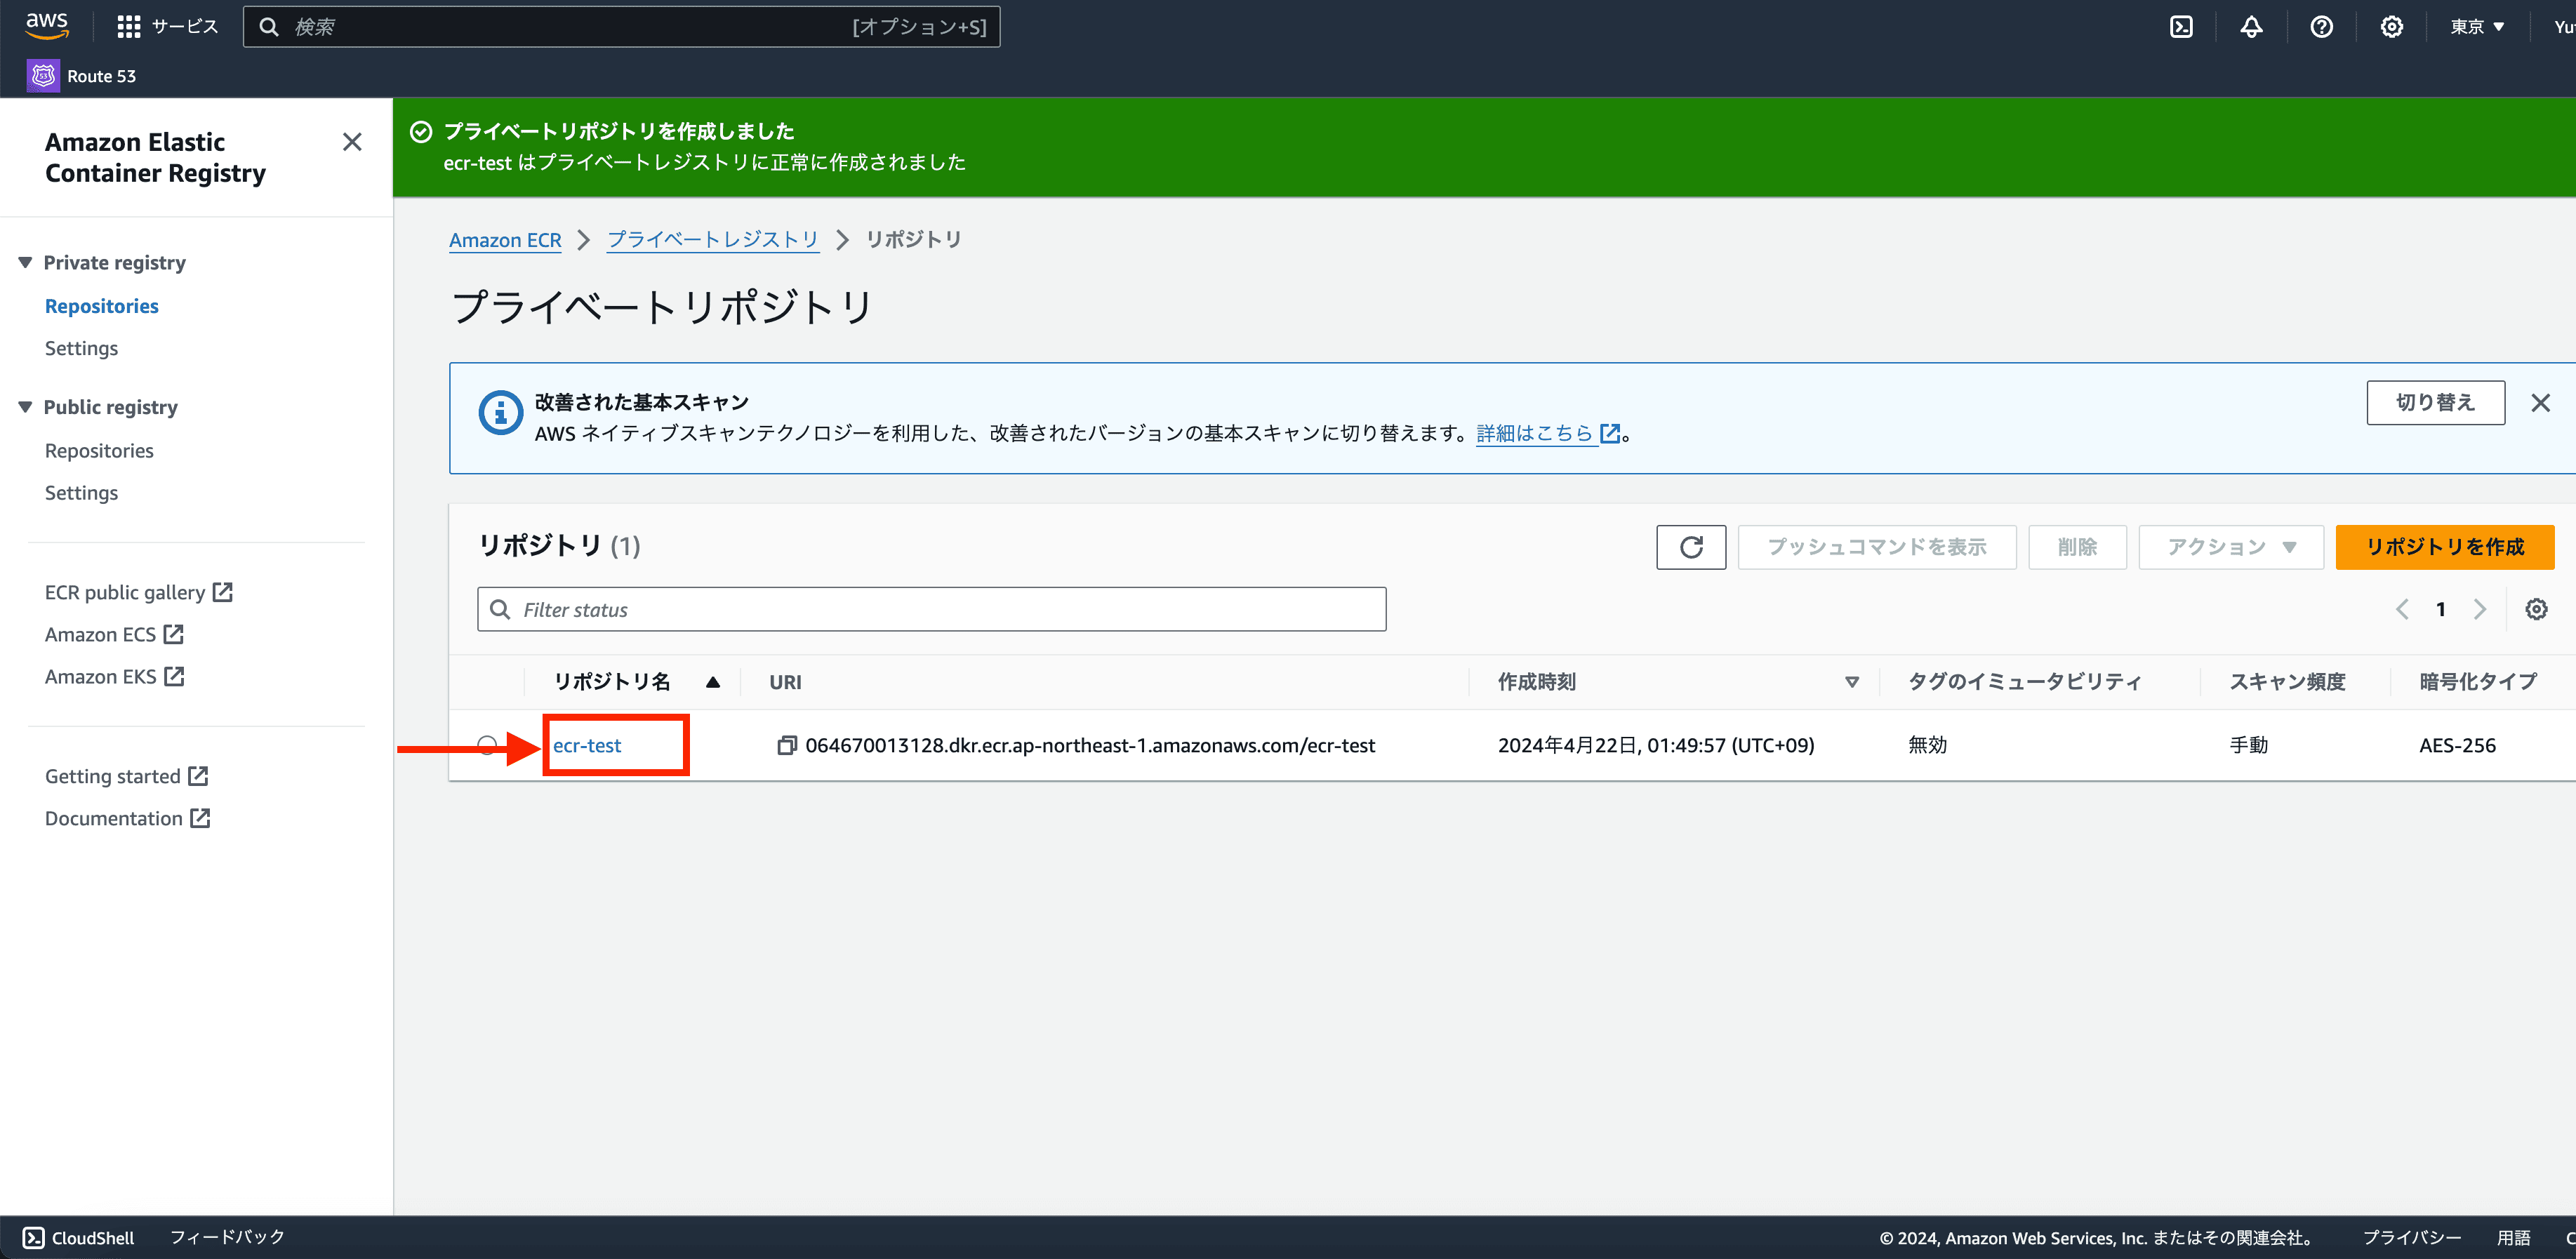Open the Terms link in footer

coord(2513,1238)
